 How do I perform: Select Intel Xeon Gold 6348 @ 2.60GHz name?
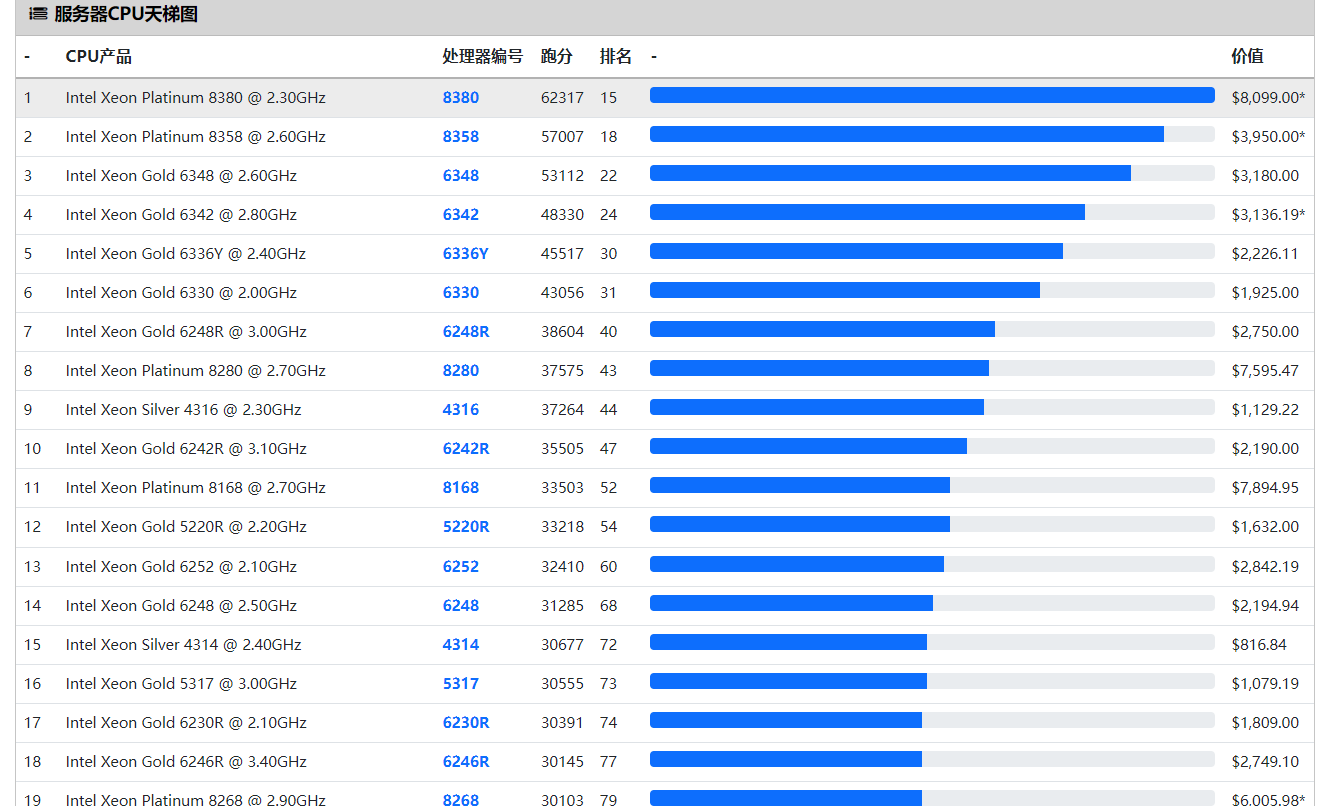click(x=181, y=176)
